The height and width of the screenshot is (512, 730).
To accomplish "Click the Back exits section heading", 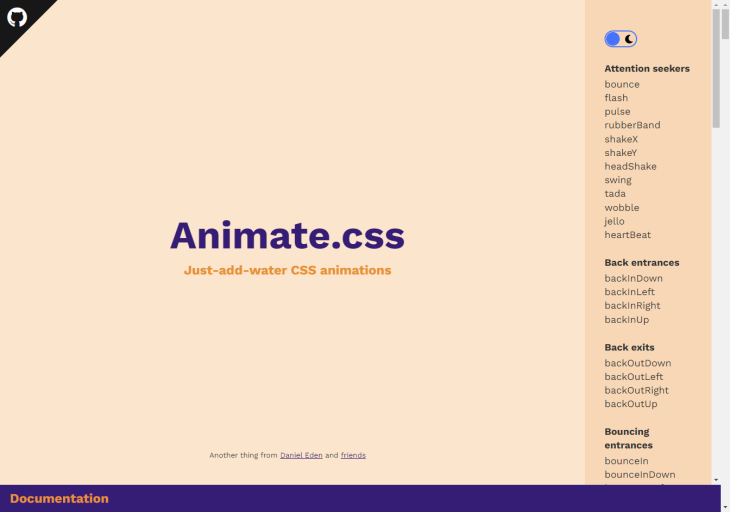I will click(x=629, y=348).
